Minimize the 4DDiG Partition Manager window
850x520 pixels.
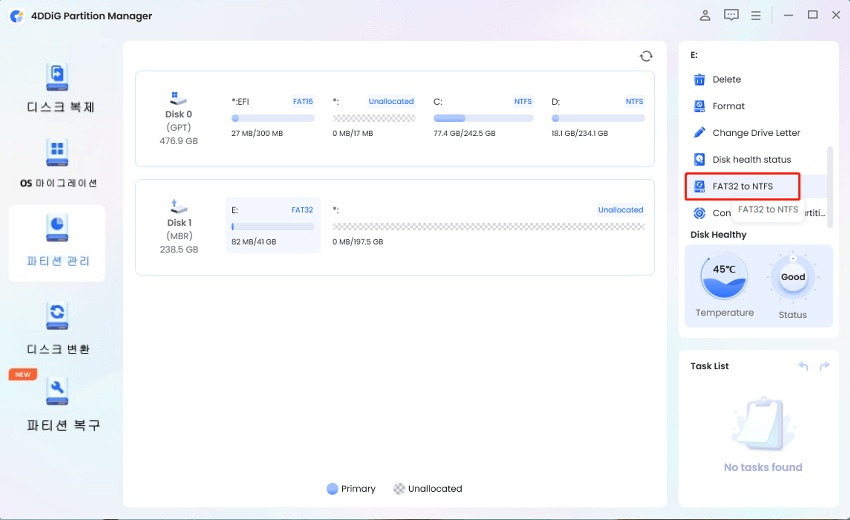(788, 16)
